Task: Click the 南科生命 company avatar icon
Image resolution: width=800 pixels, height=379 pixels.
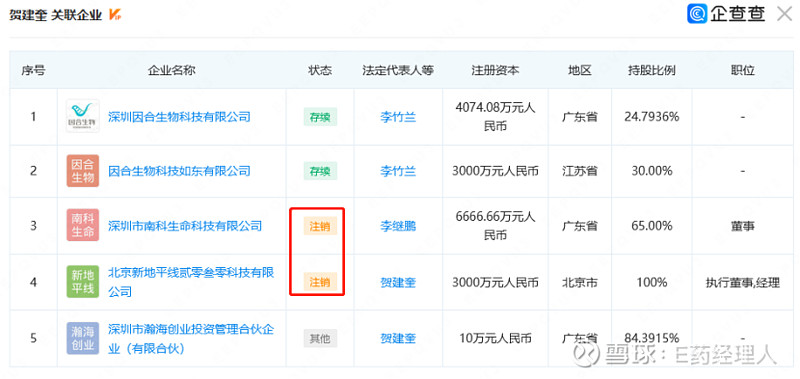Action: pos(83,225)
